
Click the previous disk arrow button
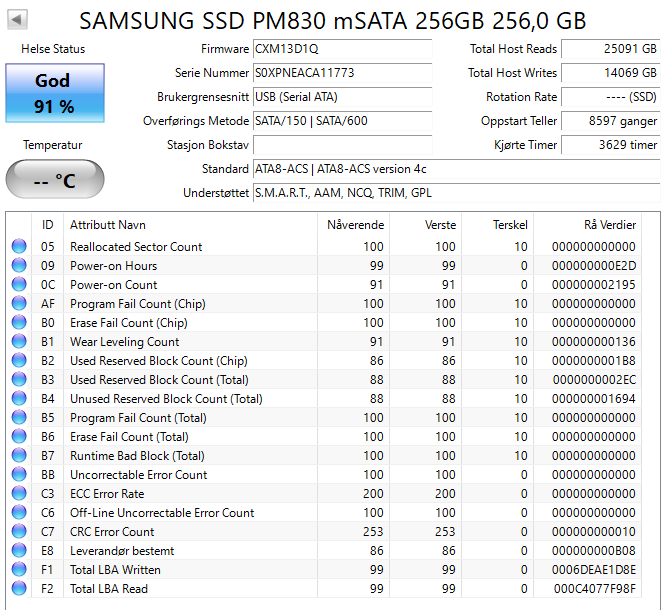point(19,20)
